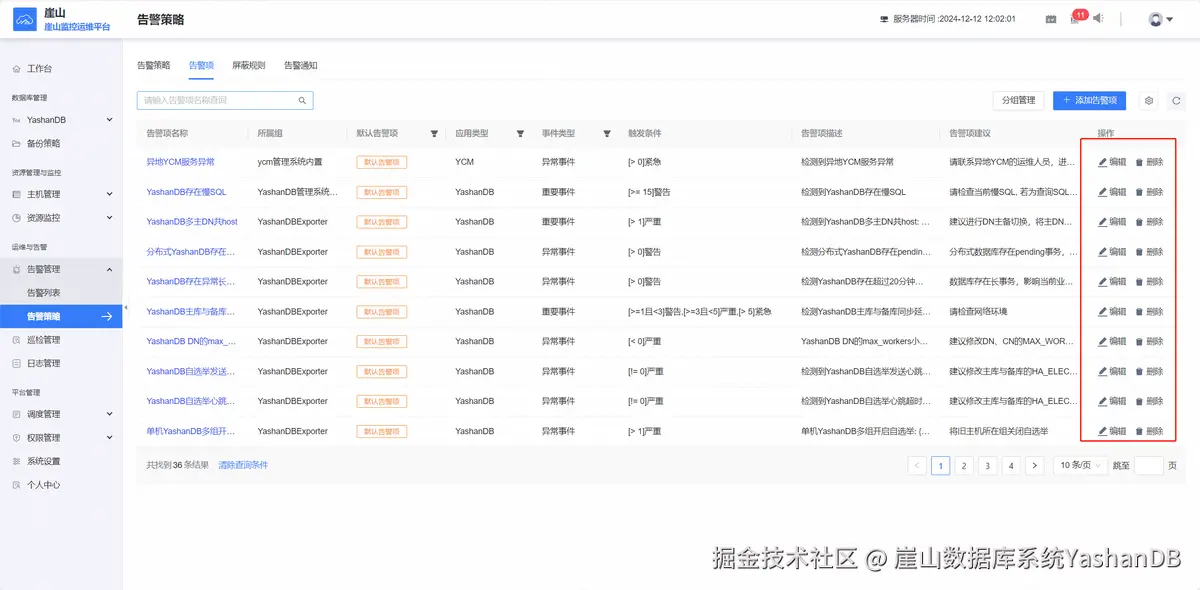
Task: Open the 10条/页 page size dropdown
Action: click(1080, 465)
